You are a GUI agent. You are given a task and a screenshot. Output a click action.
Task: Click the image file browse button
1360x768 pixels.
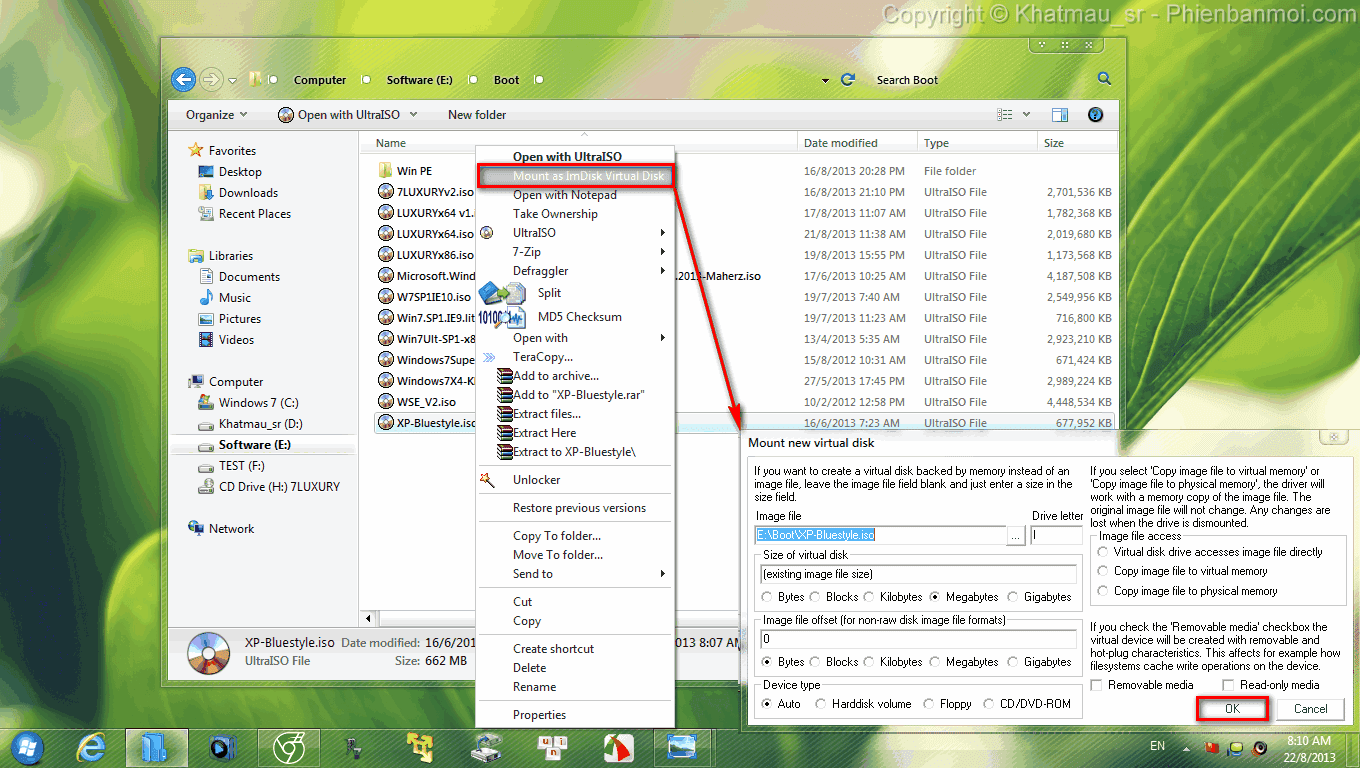click(x=1016, y=536)
